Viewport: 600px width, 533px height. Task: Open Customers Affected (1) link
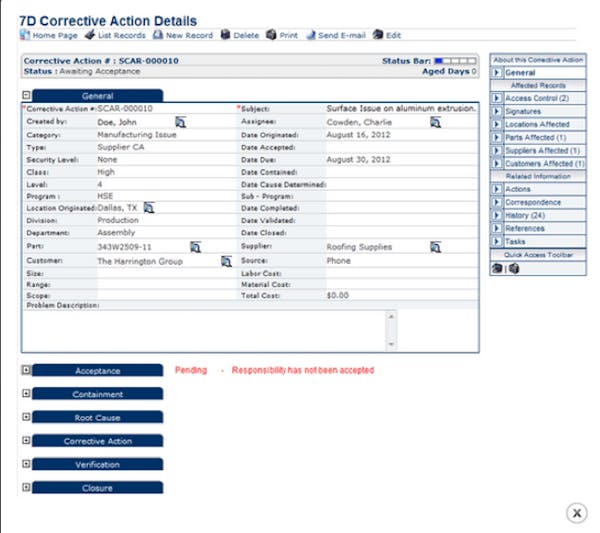coord(545,163)
